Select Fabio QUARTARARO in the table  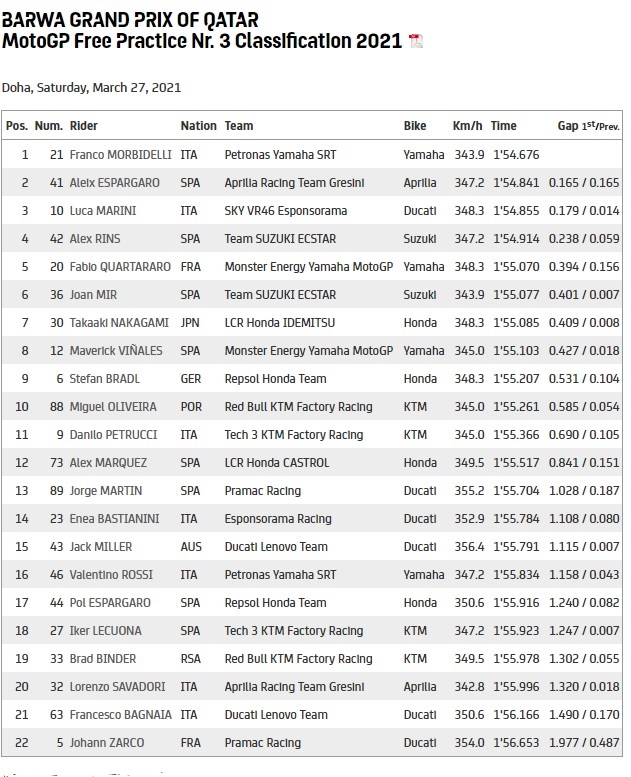122,267
